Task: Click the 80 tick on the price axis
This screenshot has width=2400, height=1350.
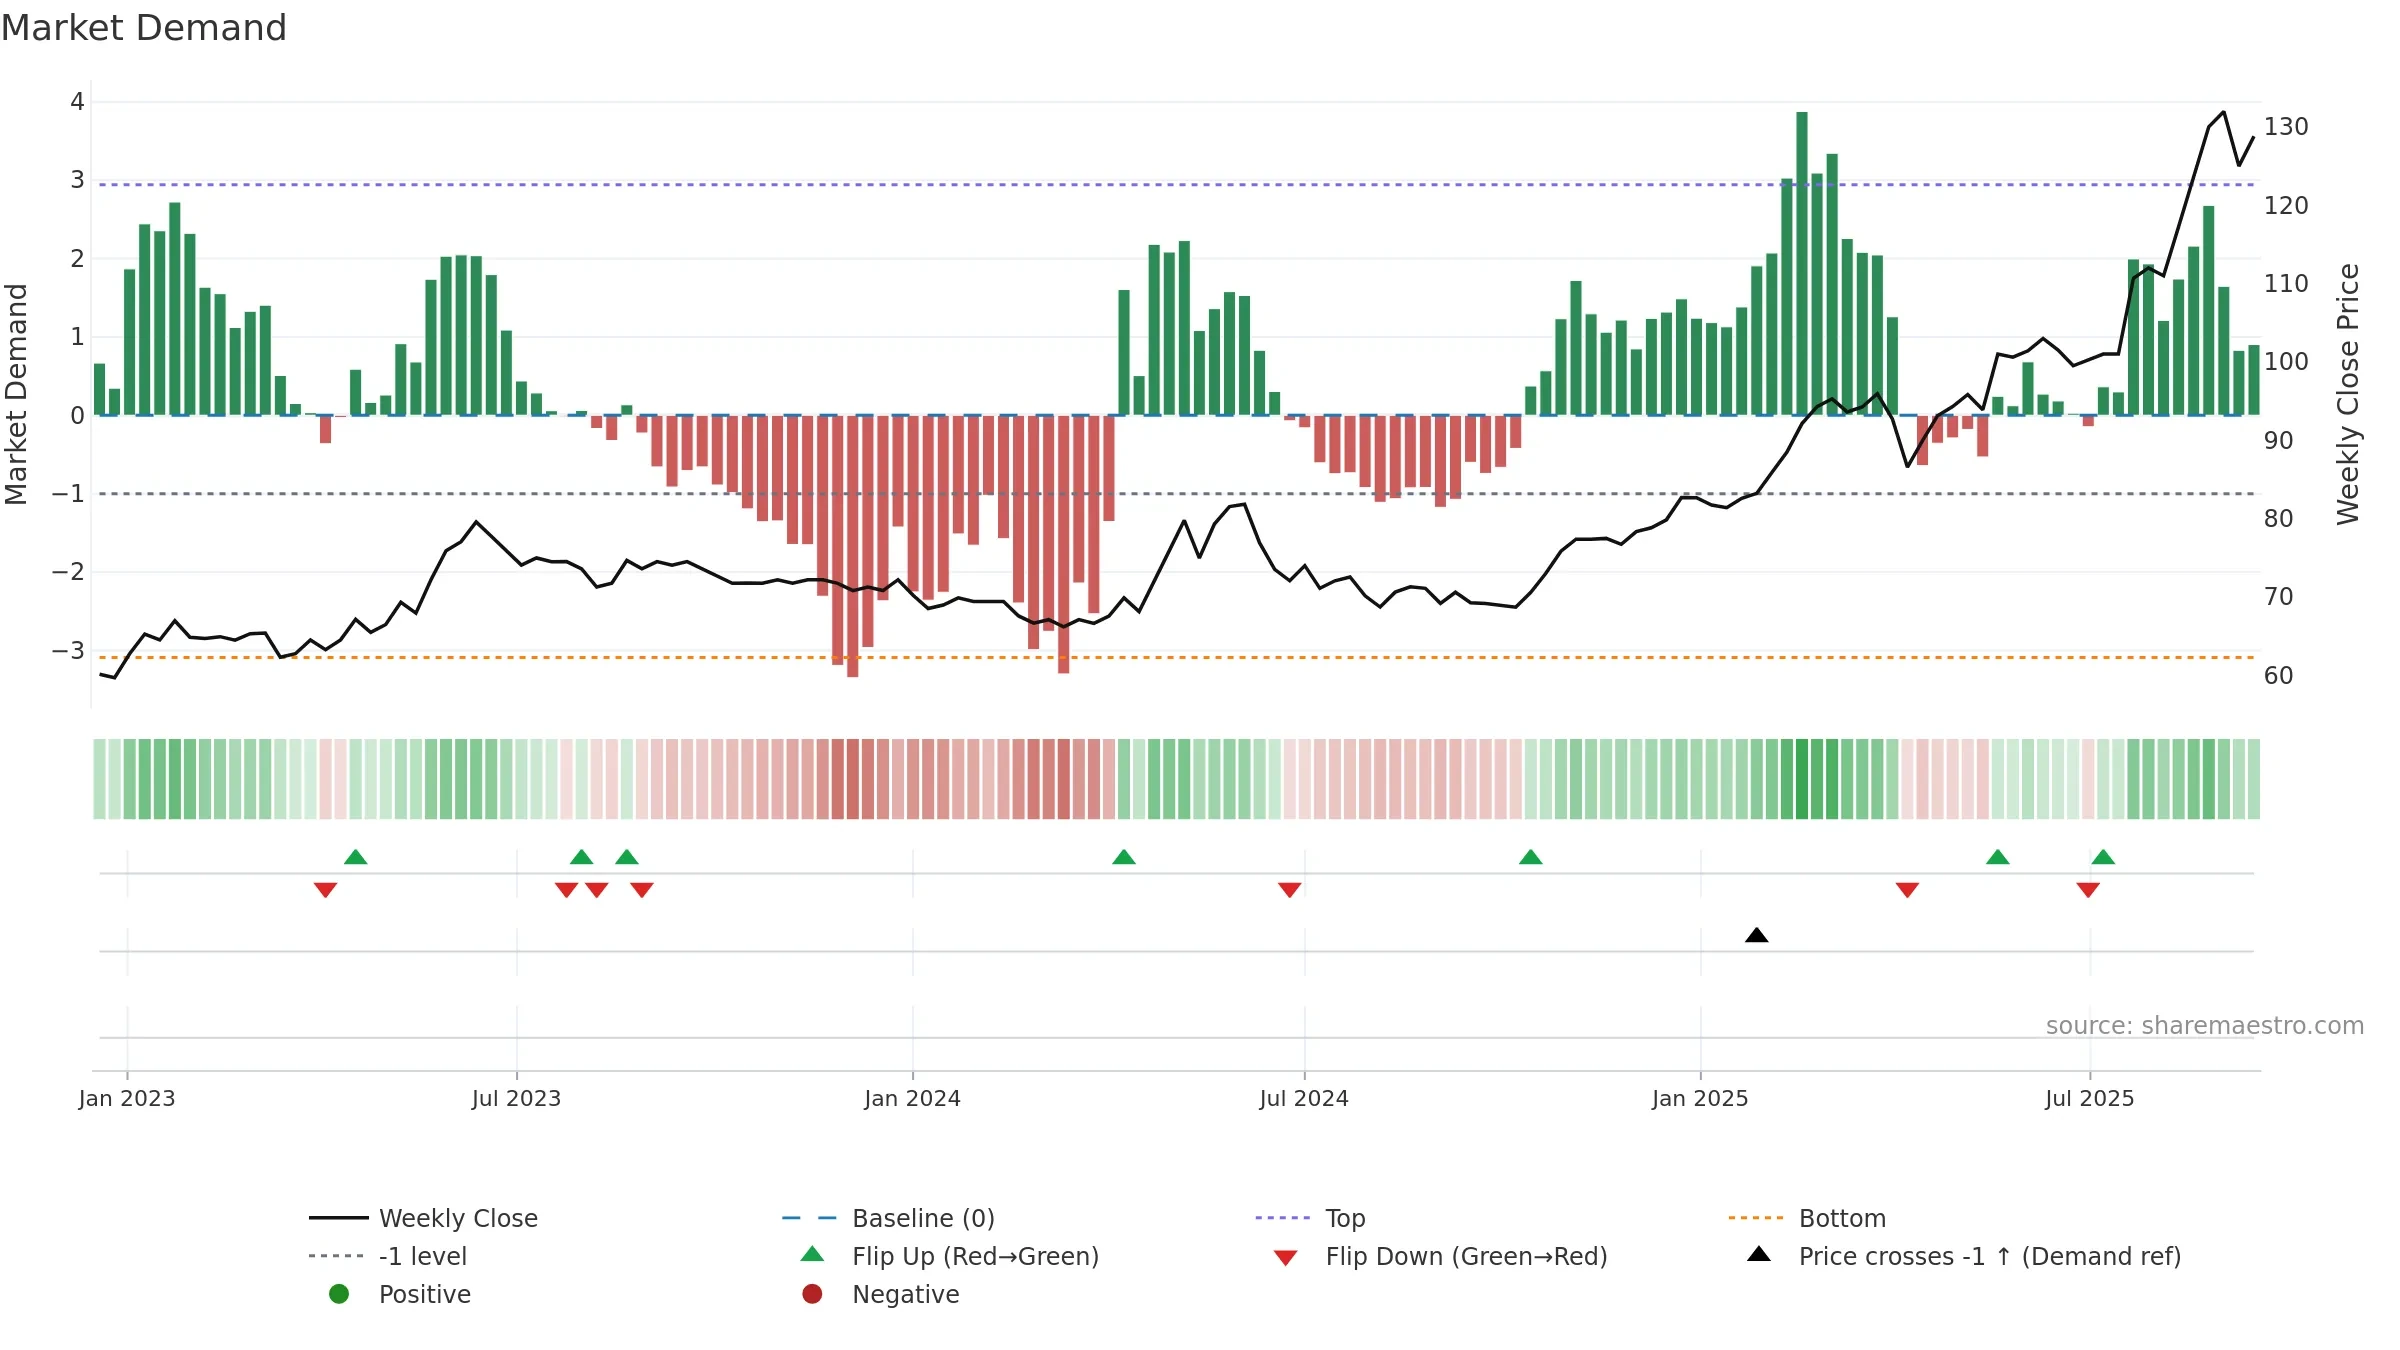Action: (2279, 518)
